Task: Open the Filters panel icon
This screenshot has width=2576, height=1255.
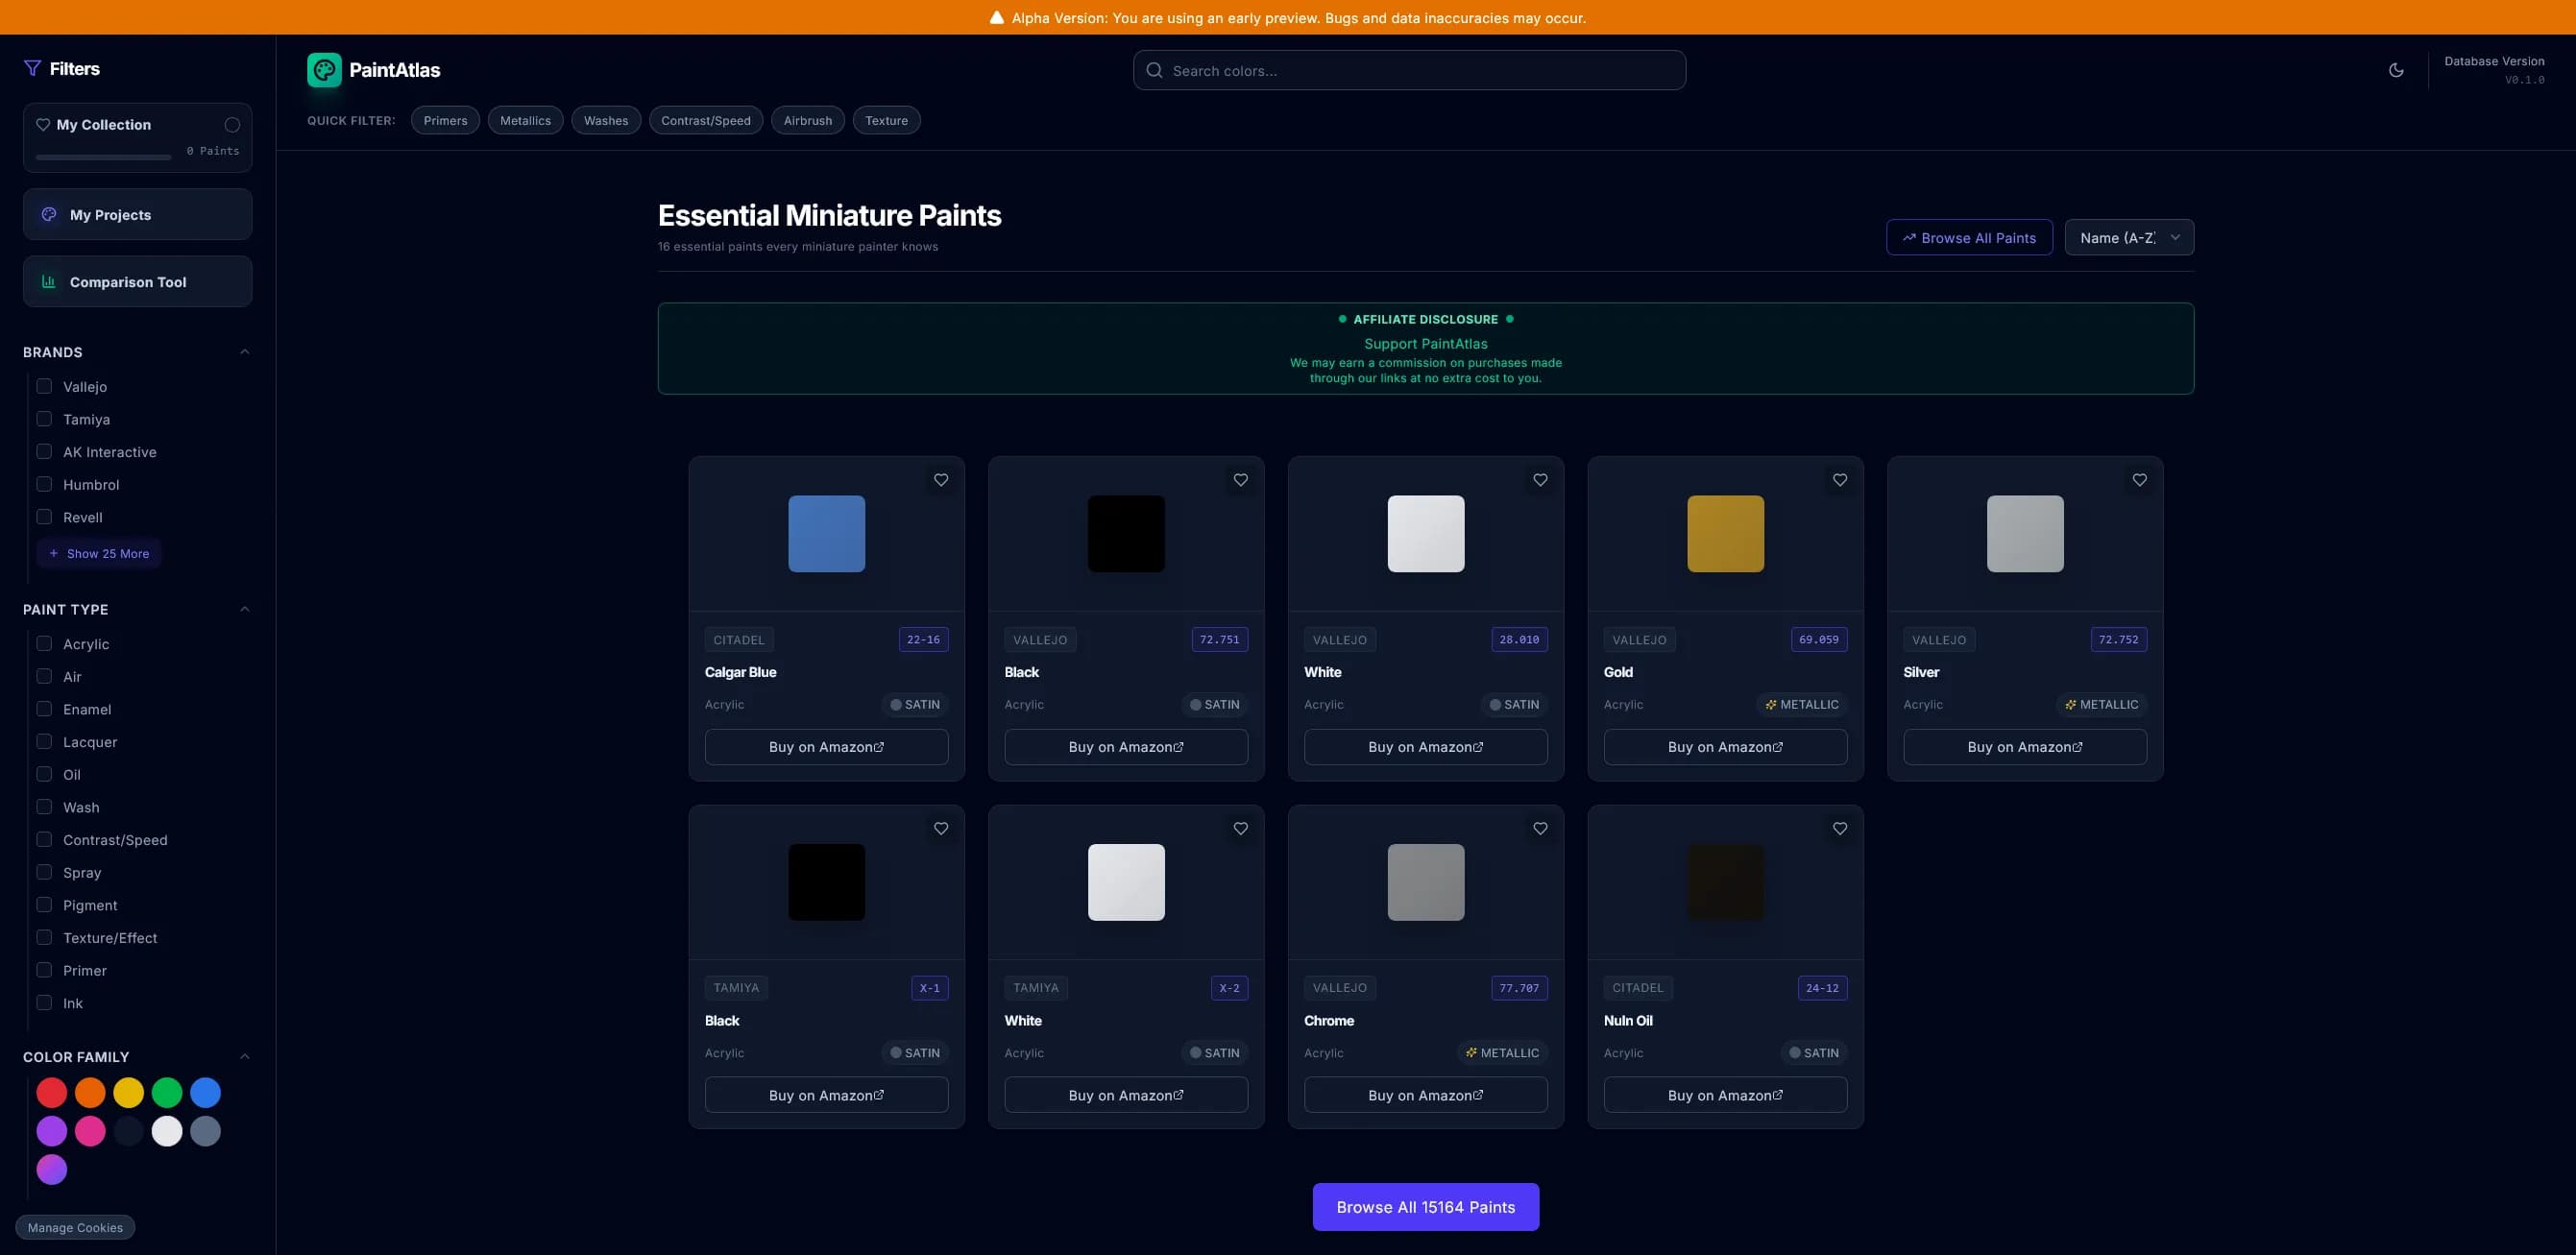Action: coord(32,67)
